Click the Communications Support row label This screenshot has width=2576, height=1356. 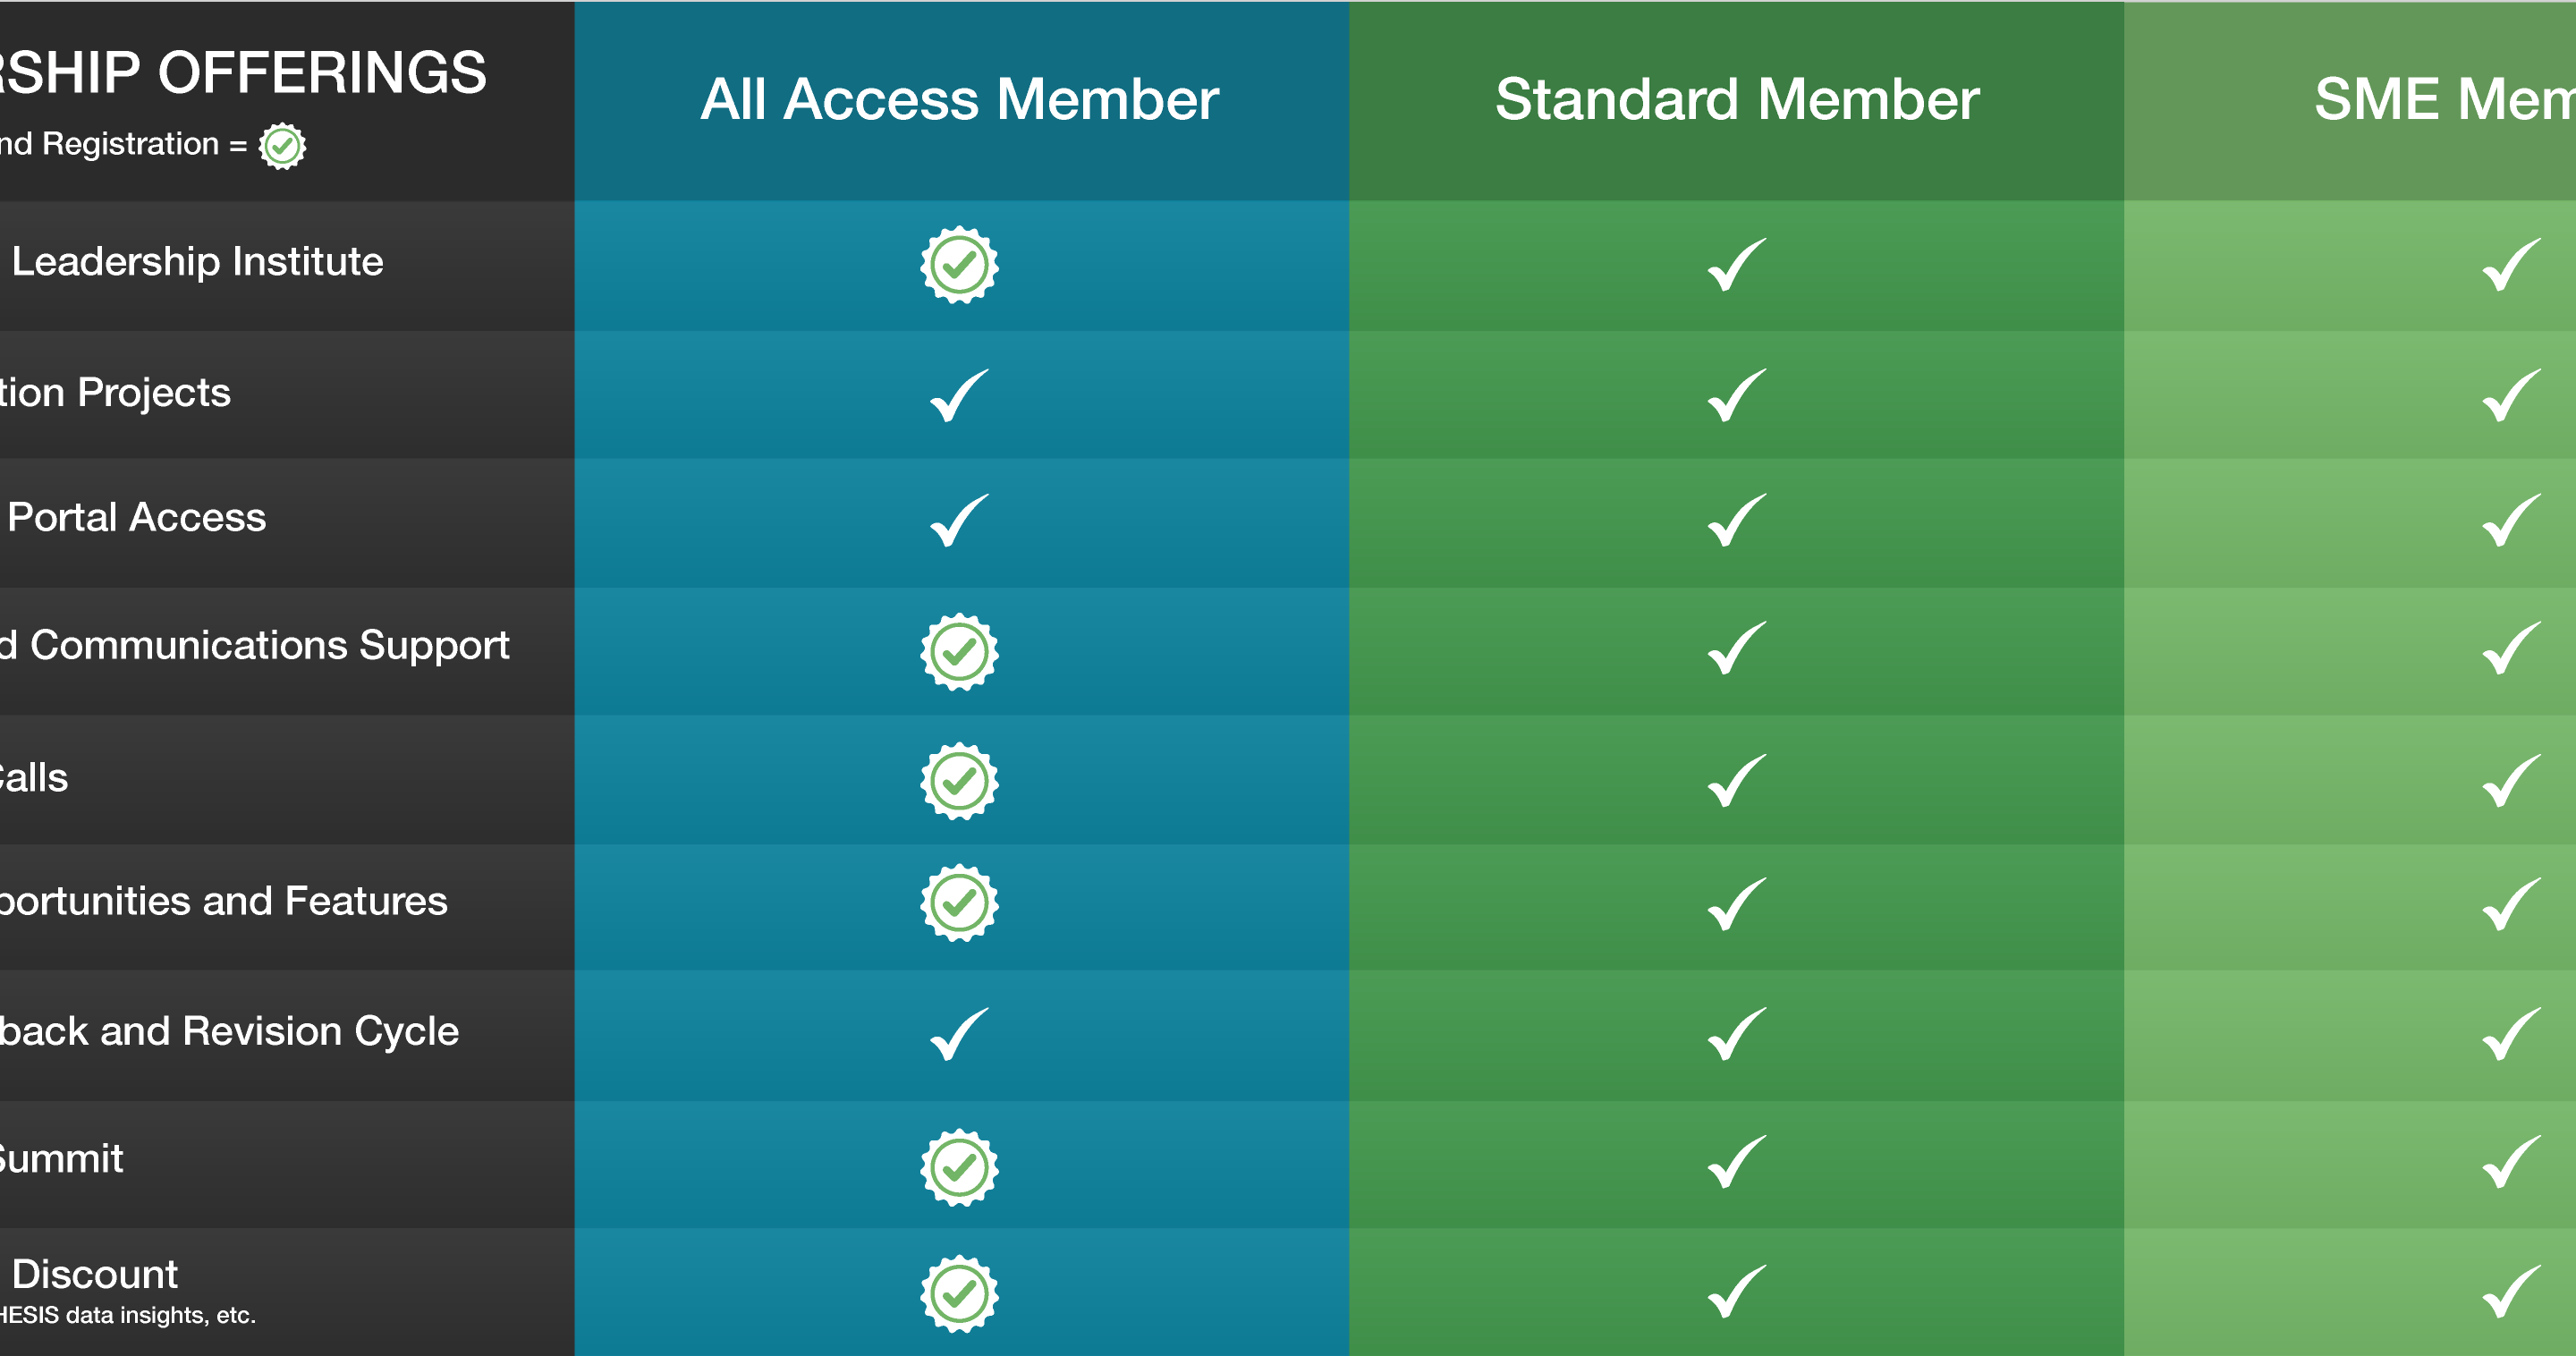(255, 646)
